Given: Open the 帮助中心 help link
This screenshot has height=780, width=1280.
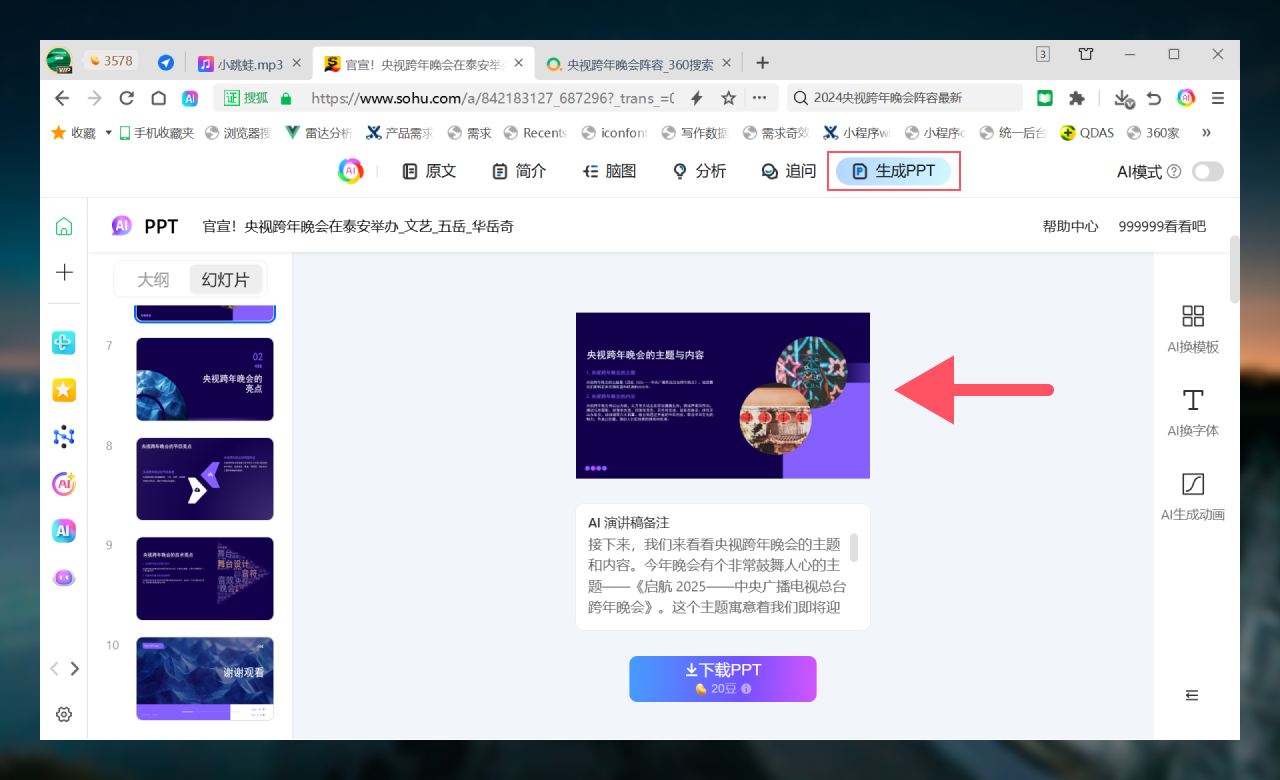Looking at the screenshot, I should [1070, 226].
